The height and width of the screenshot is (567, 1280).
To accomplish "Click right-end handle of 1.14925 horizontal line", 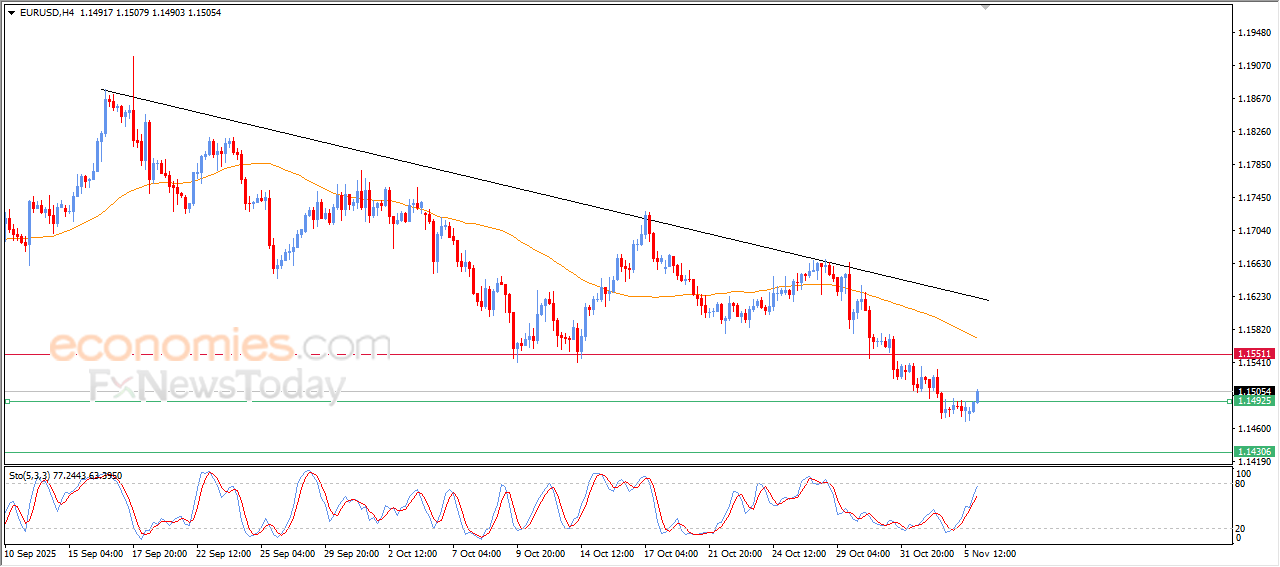I will [x=1229, y=401].
